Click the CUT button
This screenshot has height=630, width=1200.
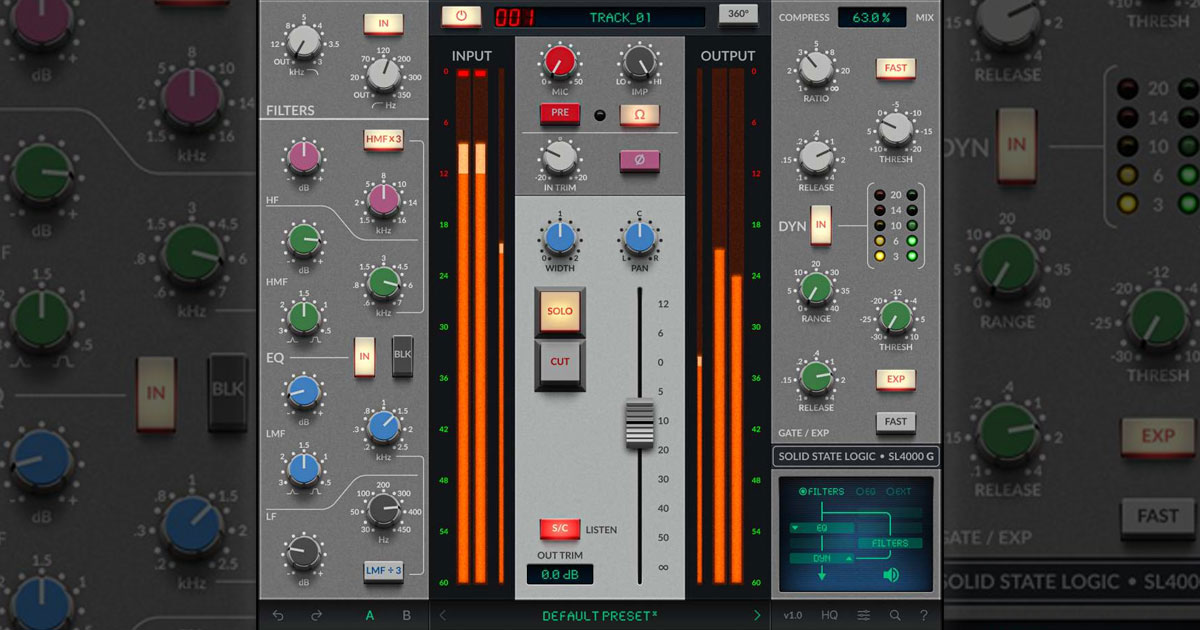coord(560,363)
